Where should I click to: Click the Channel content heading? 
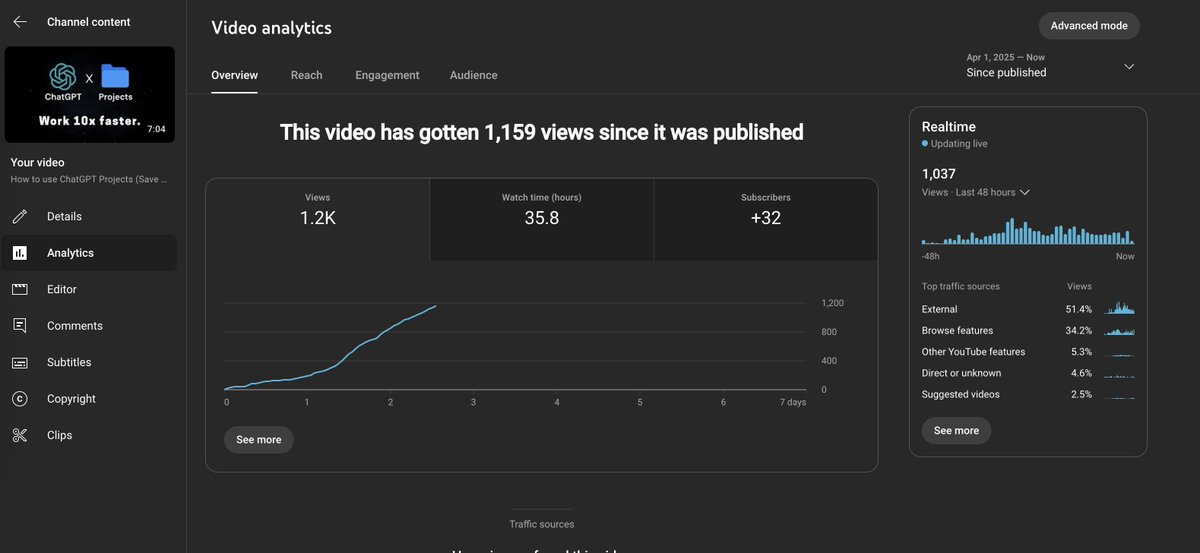pos(89,22)
